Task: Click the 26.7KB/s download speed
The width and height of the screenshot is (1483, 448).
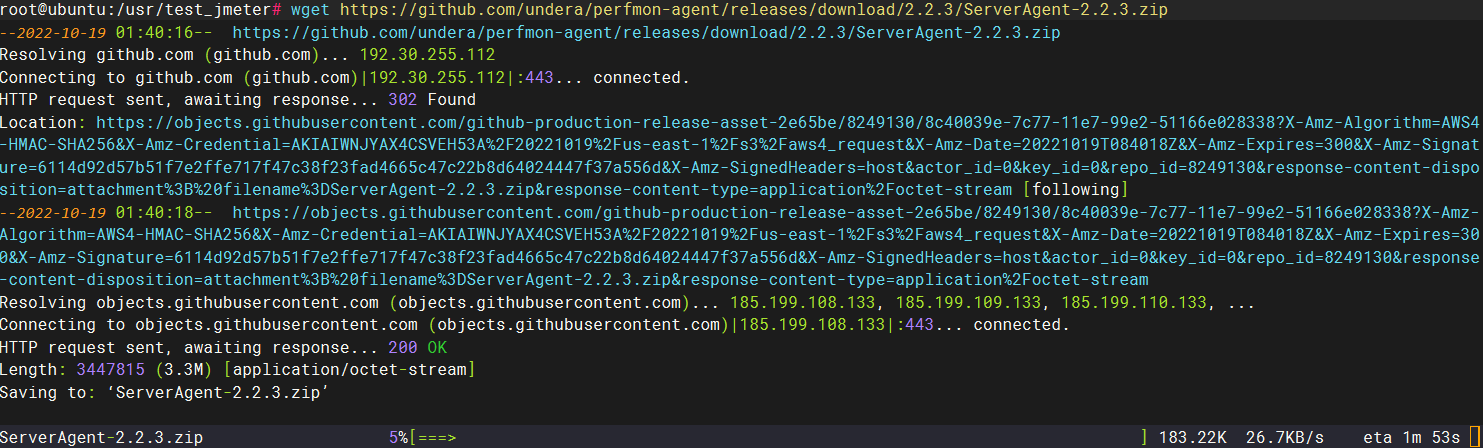Action: [x=1284, y=438]
